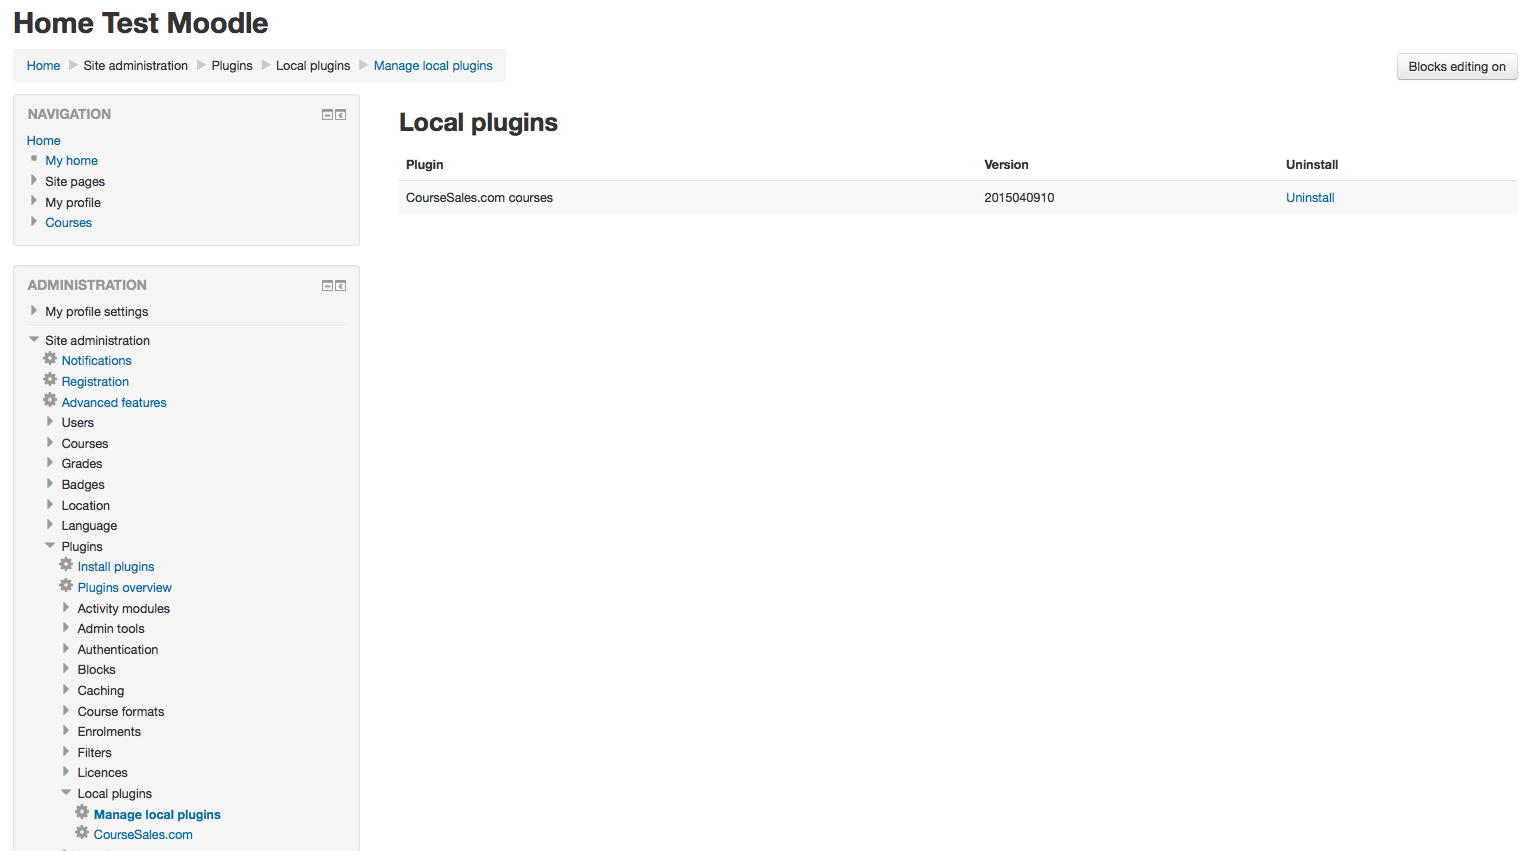Click the gear icon beside Registration

[x=50, y=380]
